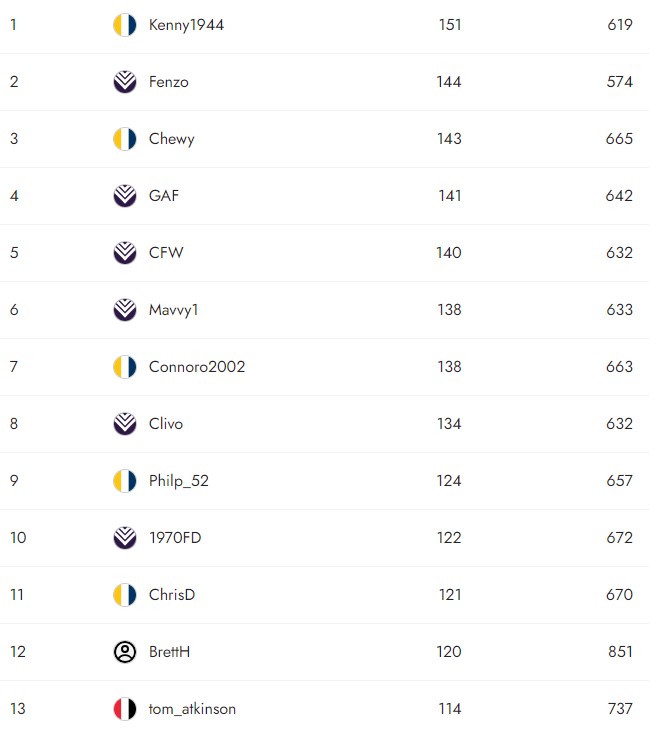Open the Kenny1944 username link
The width and height of the screenshot is (665, 730).
(x=186, y=25)
